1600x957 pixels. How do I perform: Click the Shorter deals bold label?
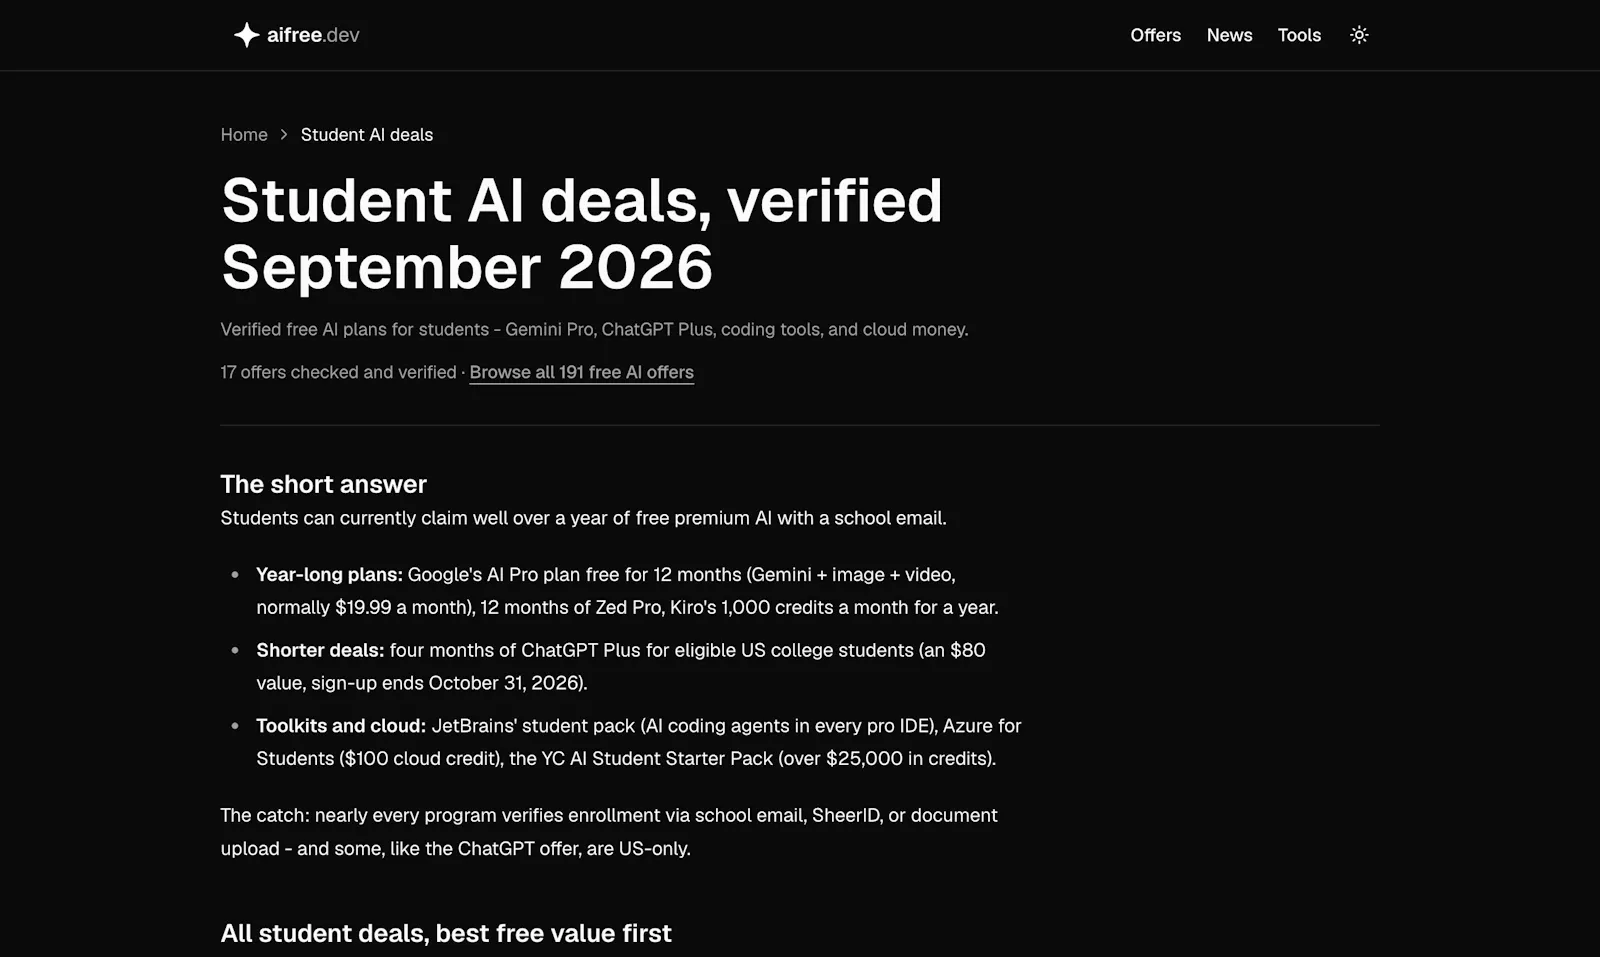320,650
